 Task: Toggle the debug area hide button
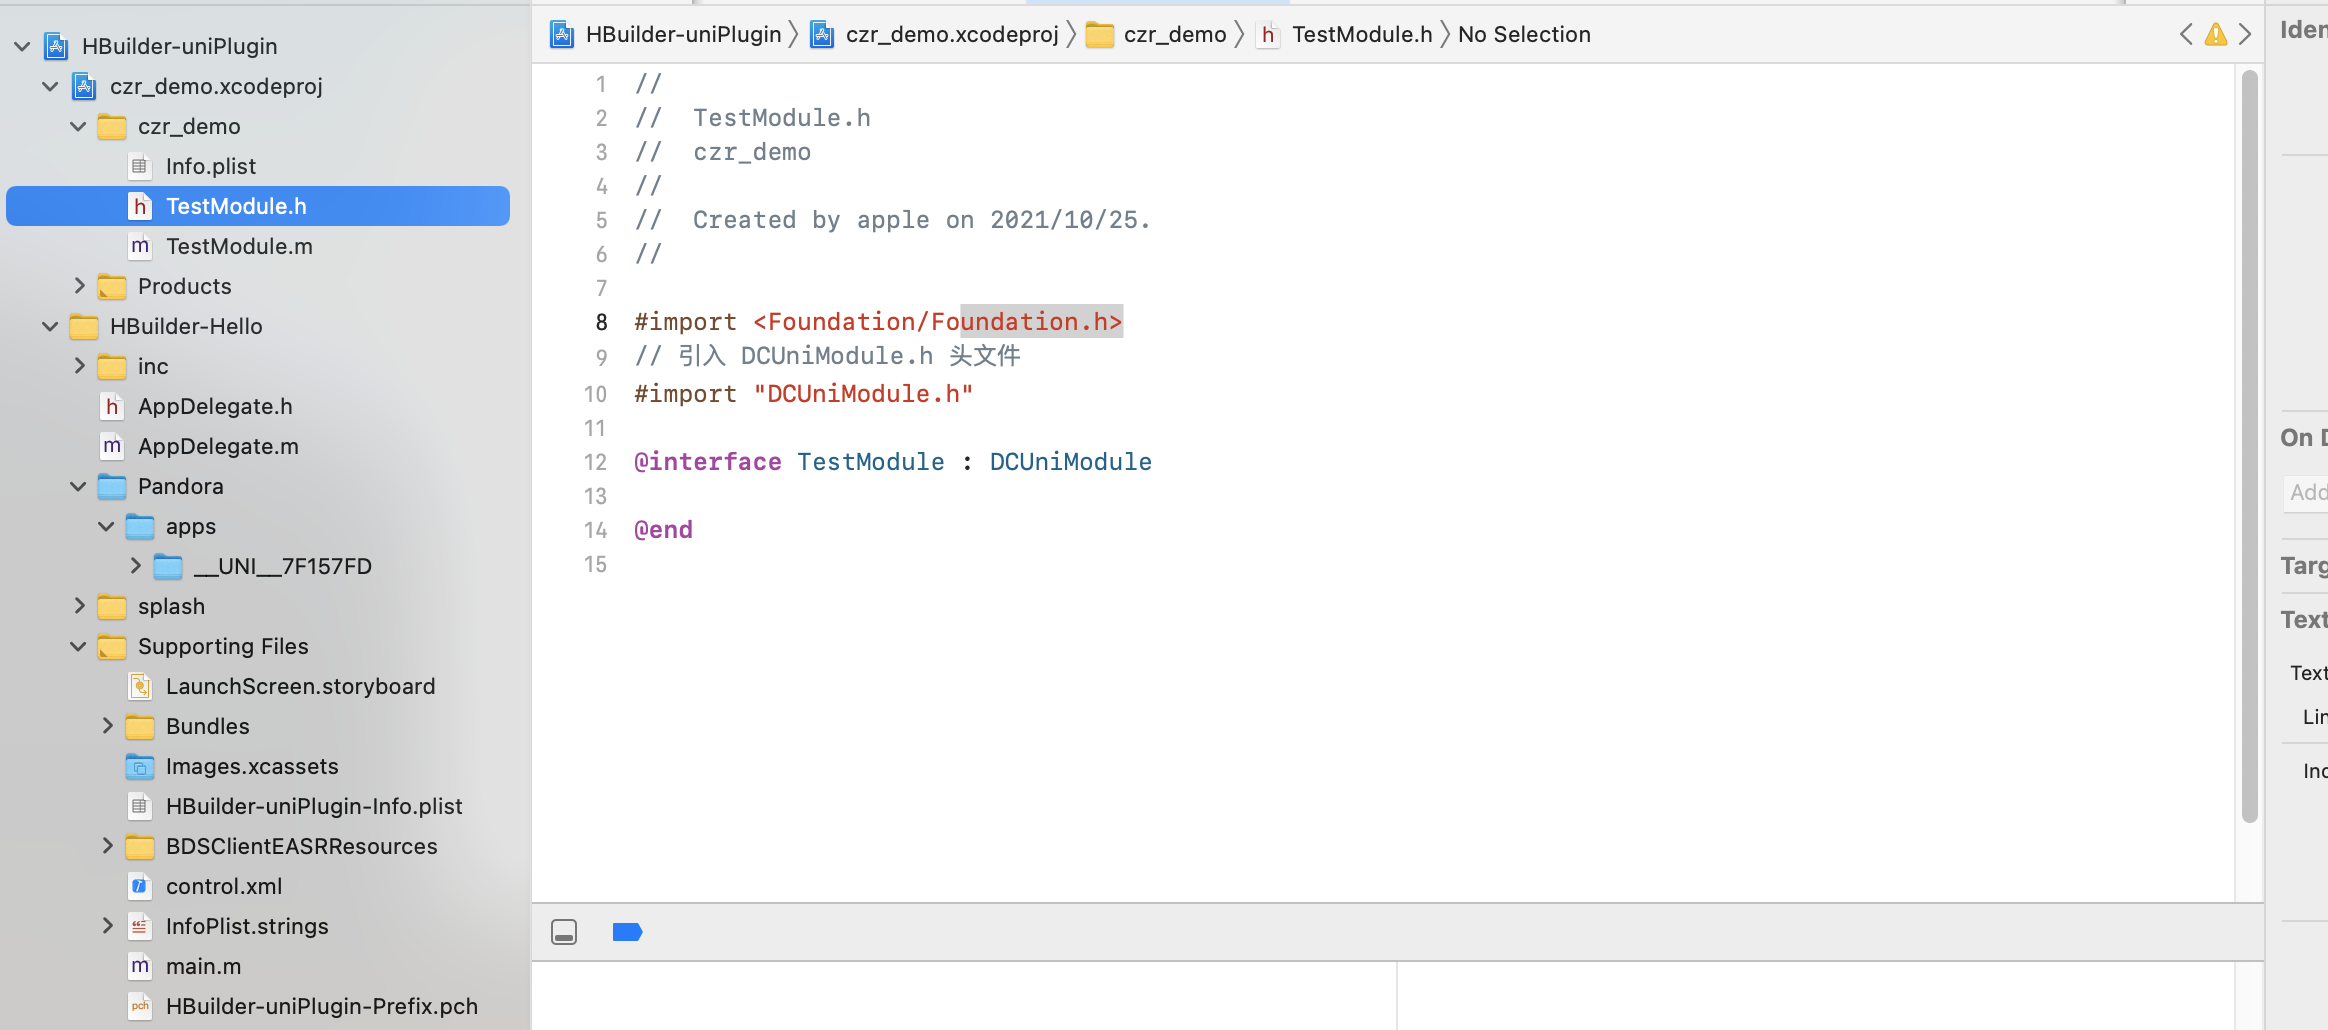point(564,932)
